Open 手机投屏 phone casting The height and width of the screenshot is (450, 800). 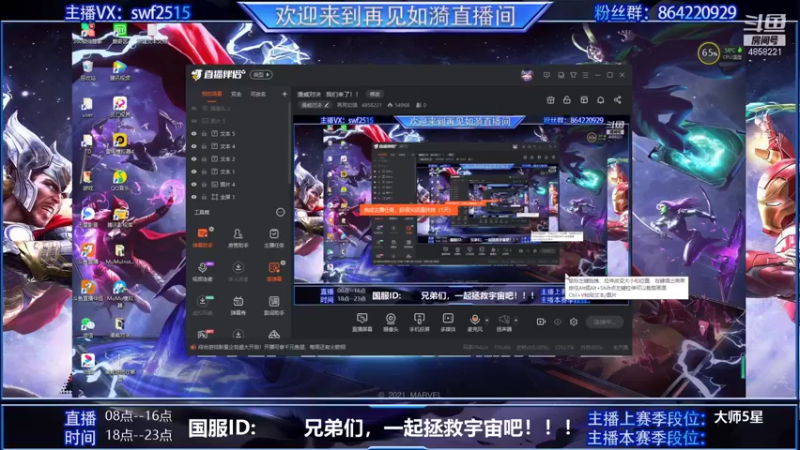[x=419, y=322]
